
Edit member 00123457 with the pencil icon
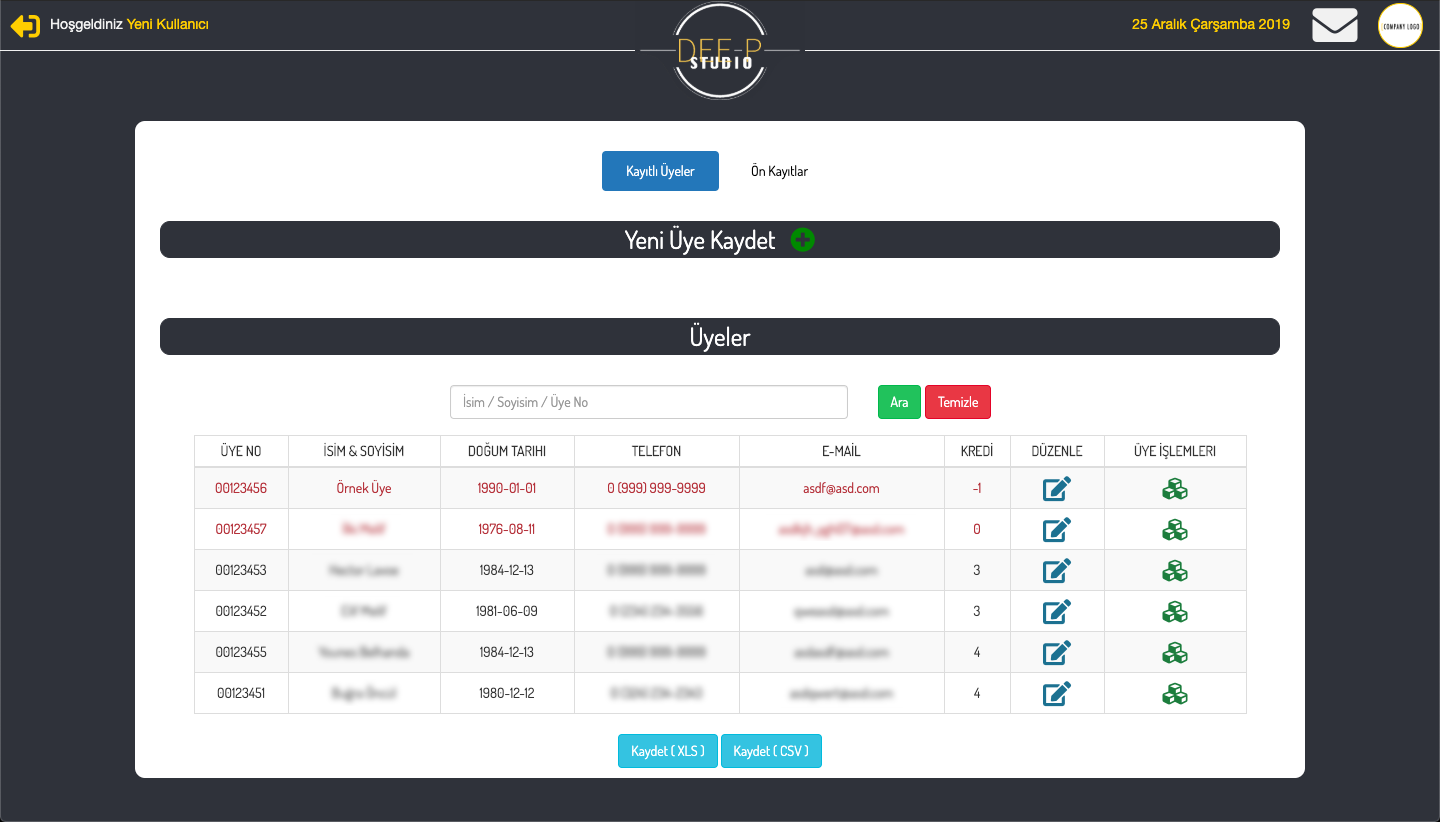[1057, 530]
